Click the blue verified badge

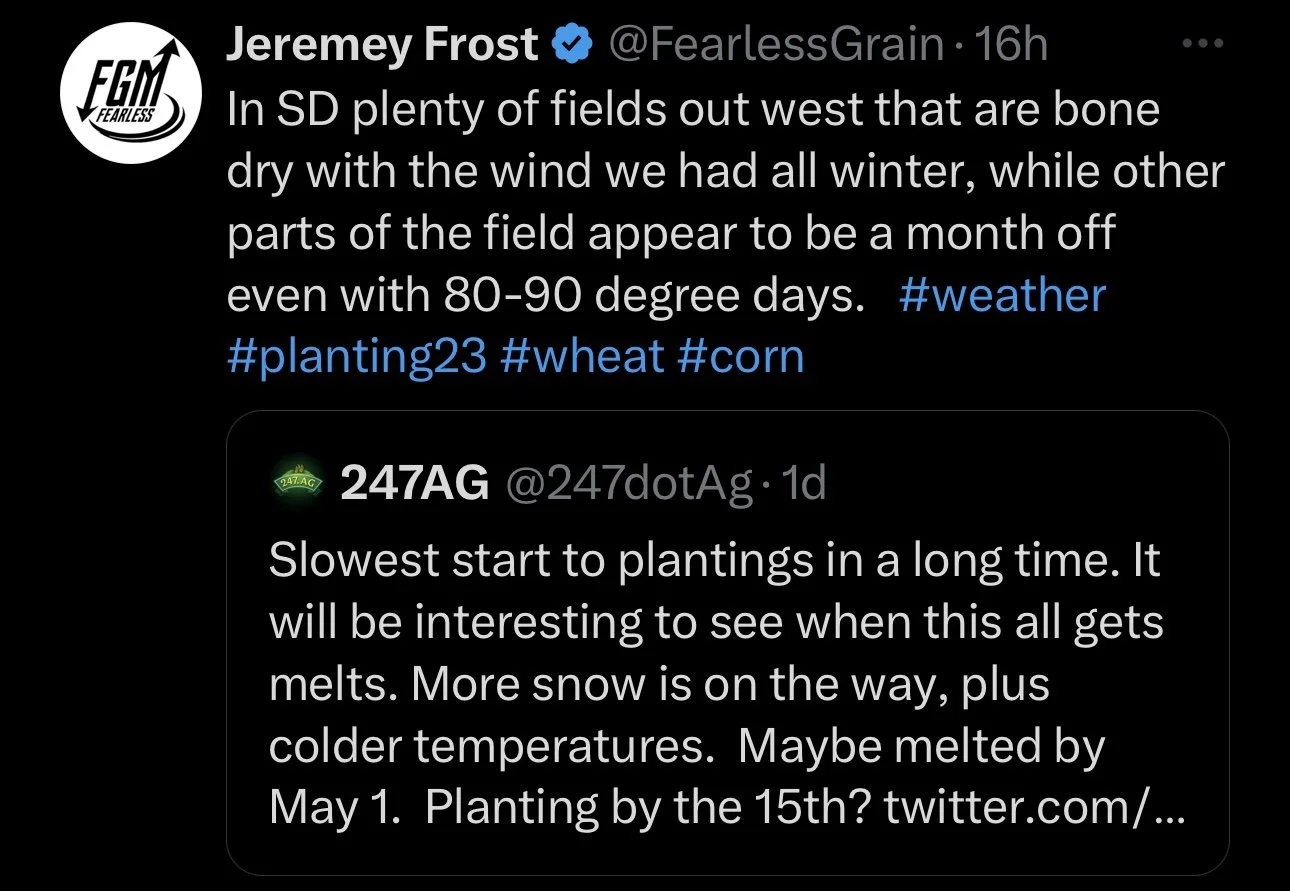point(572,45)
